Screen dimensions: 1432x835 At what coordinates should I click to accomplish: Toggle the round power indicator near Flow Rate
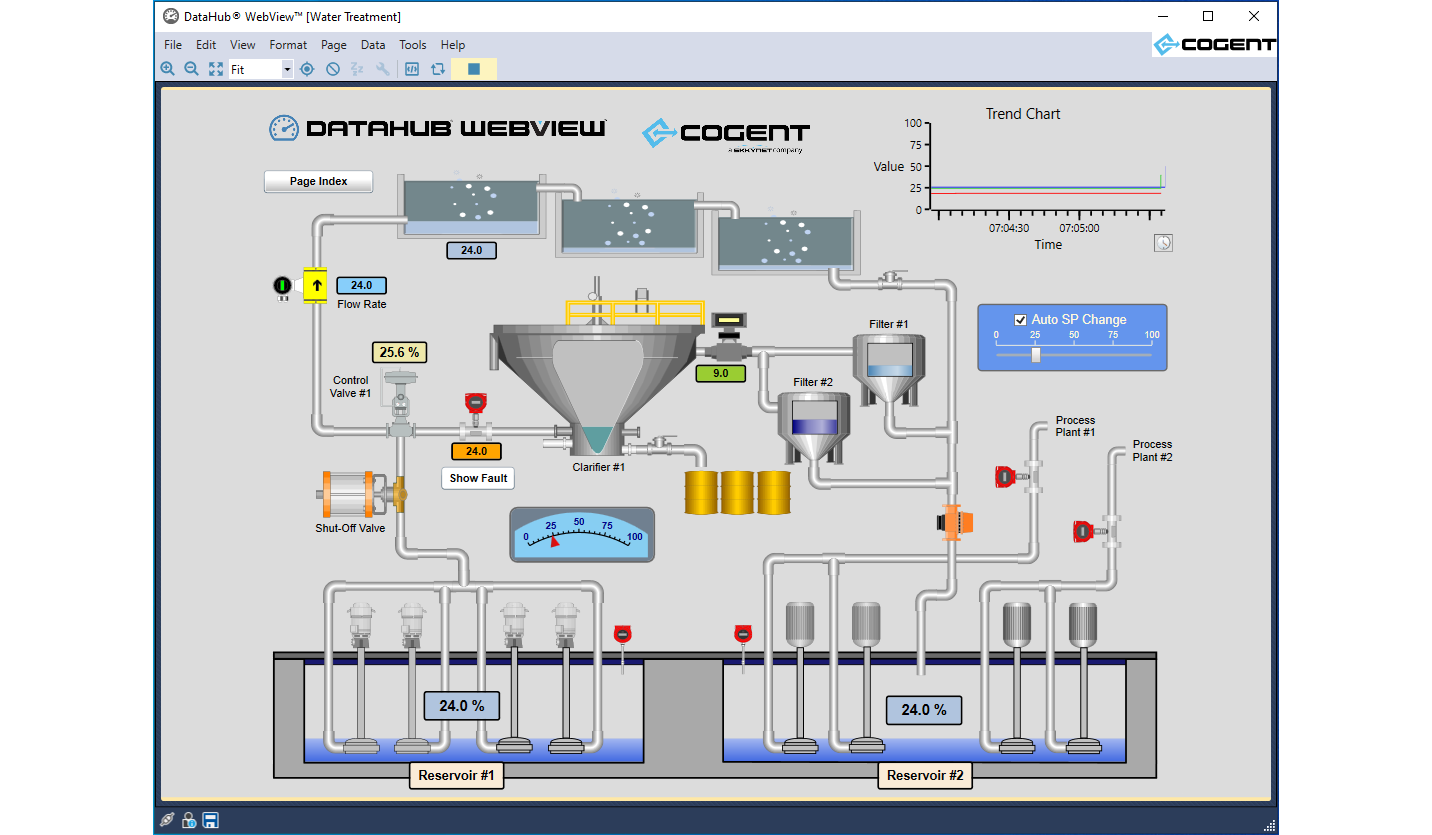tap(283, 286)
